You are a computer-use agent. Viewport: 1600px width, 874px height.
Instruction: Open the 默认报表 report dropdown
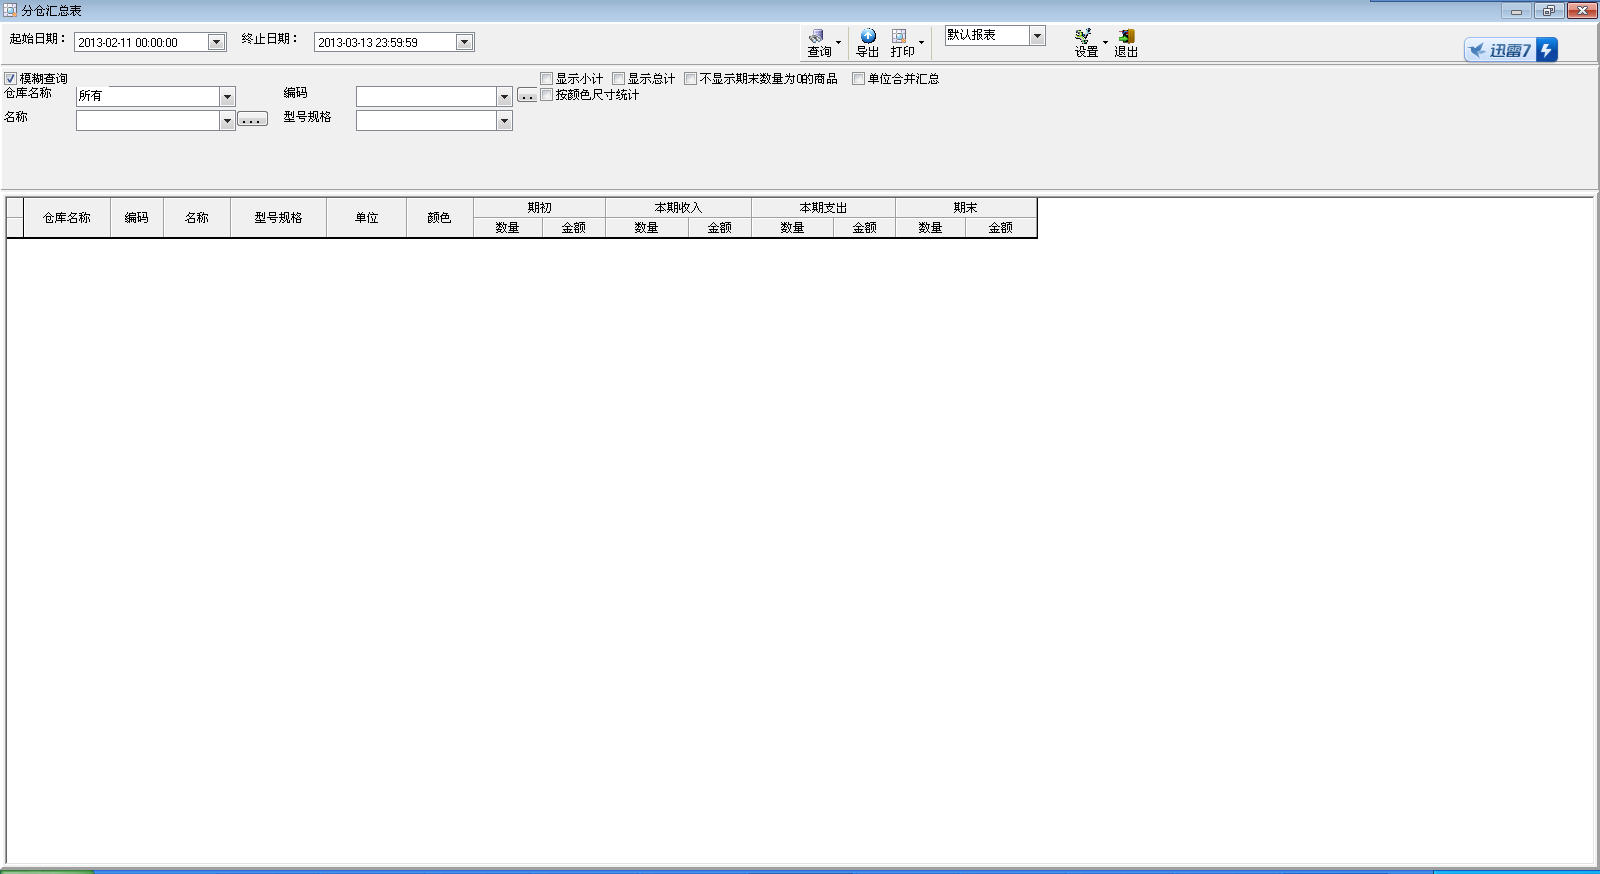point(1037,35)
